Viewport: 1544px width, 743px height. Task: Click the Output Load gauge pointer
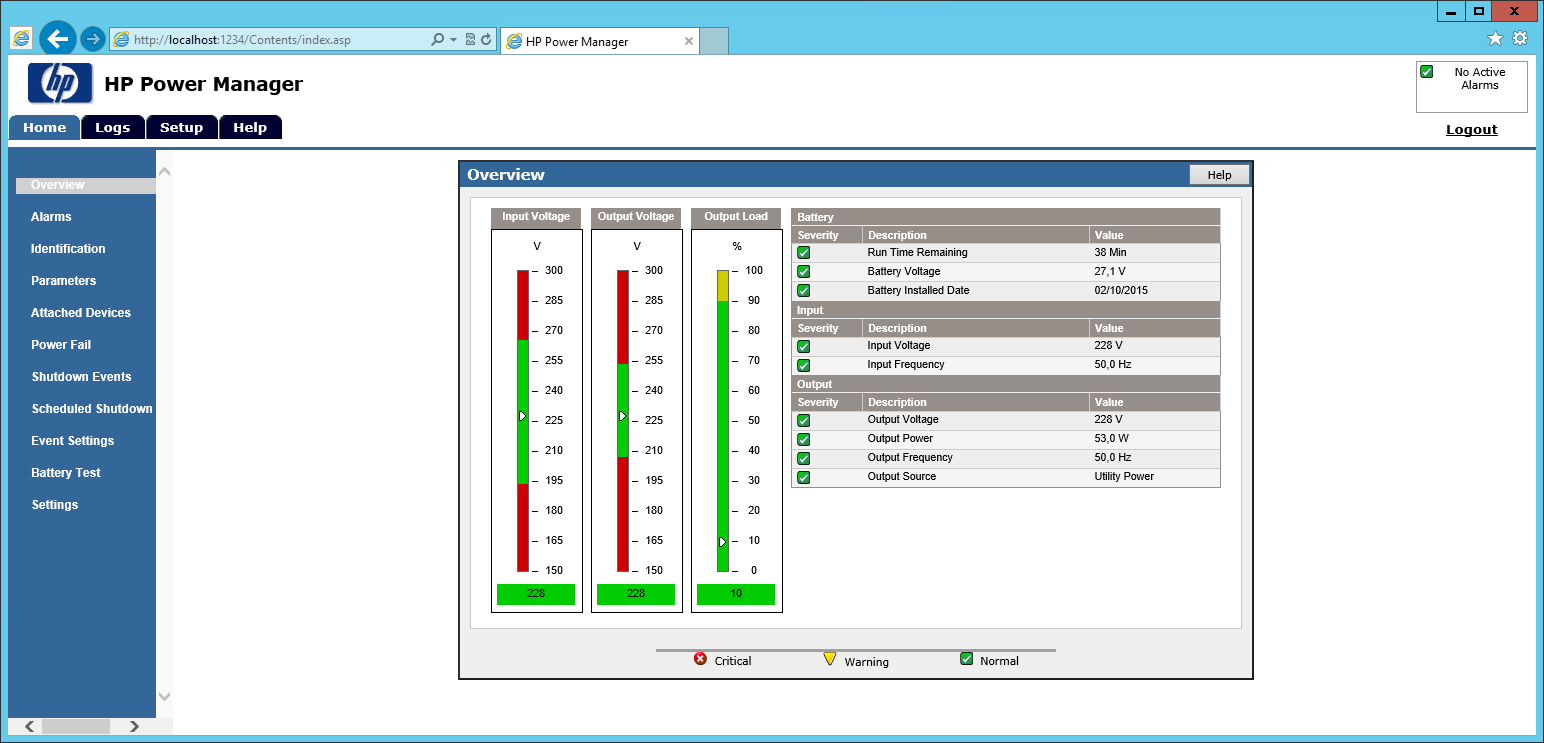[x=722, y=541]
